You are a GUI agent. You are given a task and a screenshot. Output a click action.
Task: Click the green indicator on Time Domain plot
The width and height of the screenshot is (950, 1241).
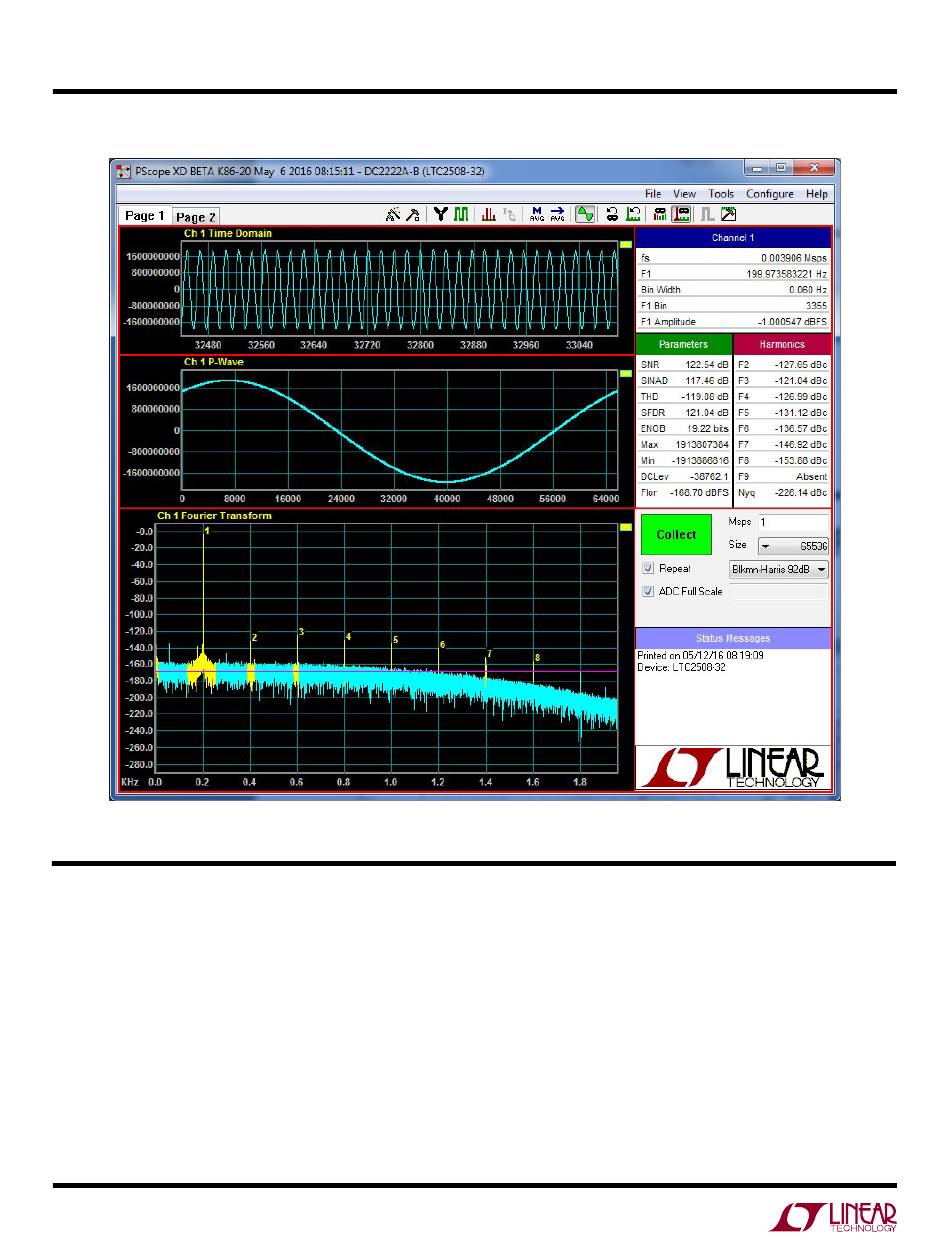(x=626, y=244)
